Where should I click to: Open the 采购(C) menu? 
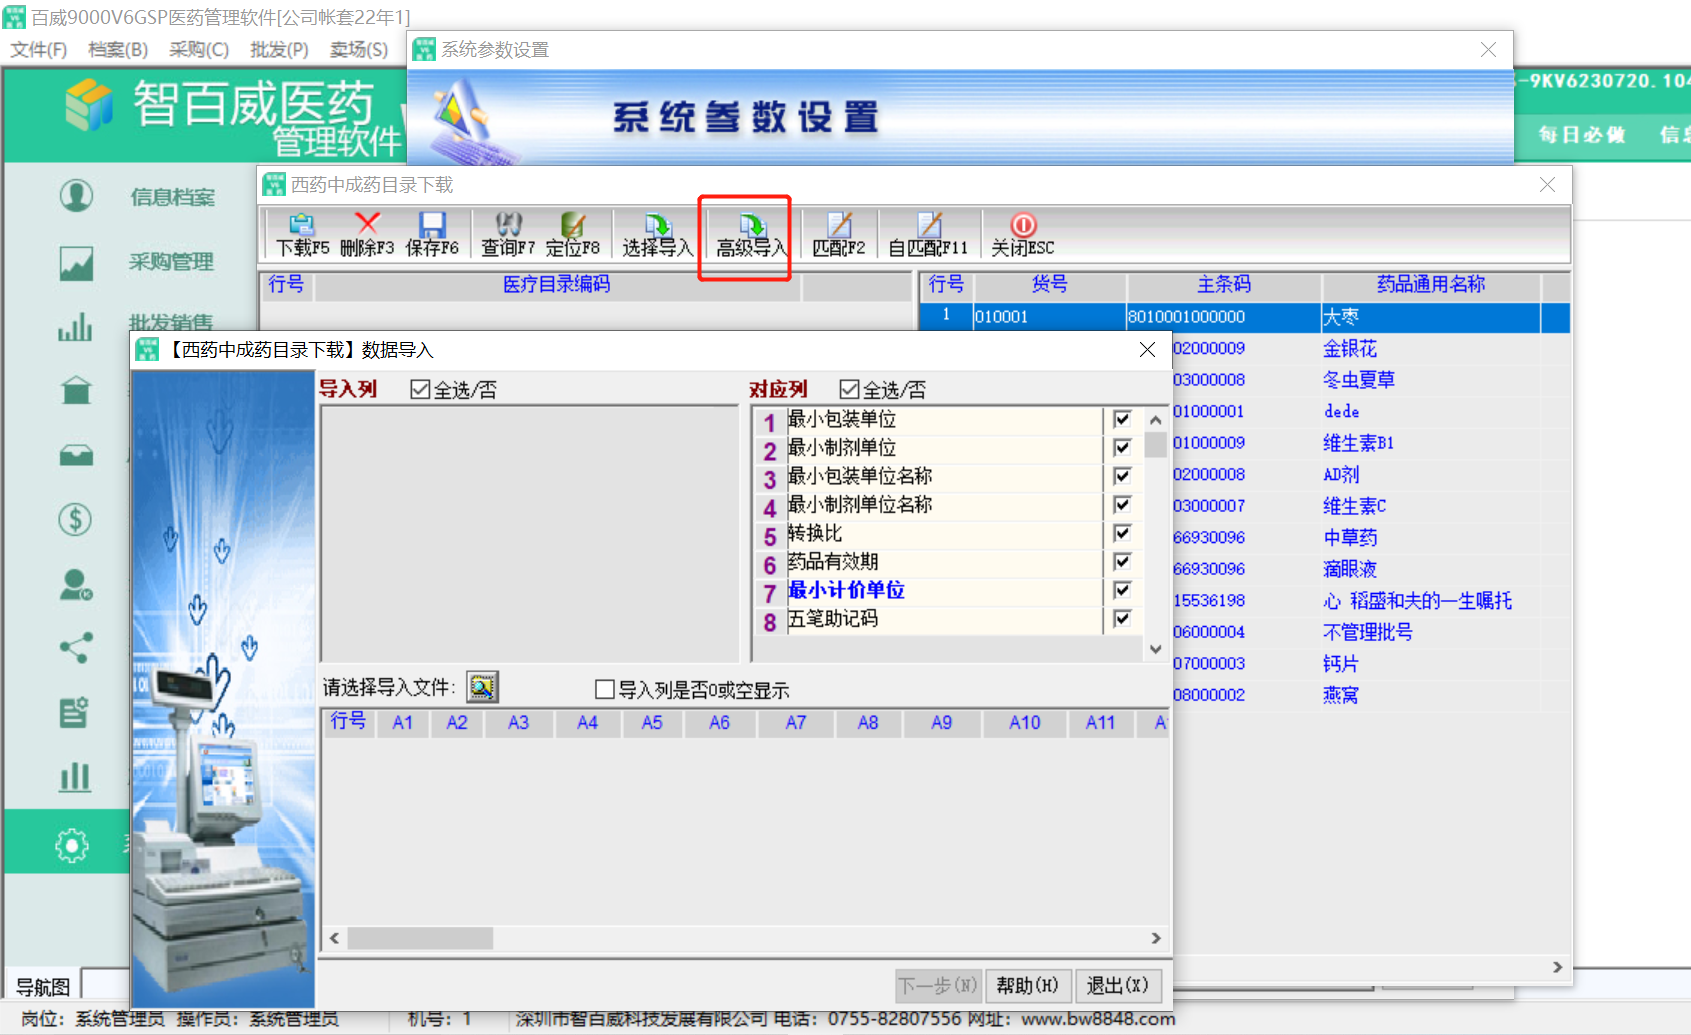tap(199, 49)
